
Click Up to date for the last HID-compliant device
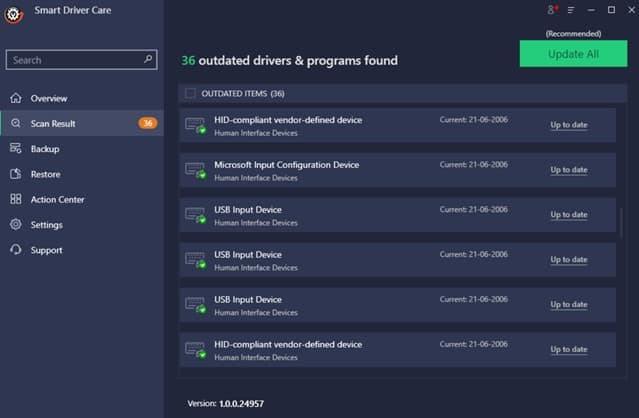coord(569,350)
